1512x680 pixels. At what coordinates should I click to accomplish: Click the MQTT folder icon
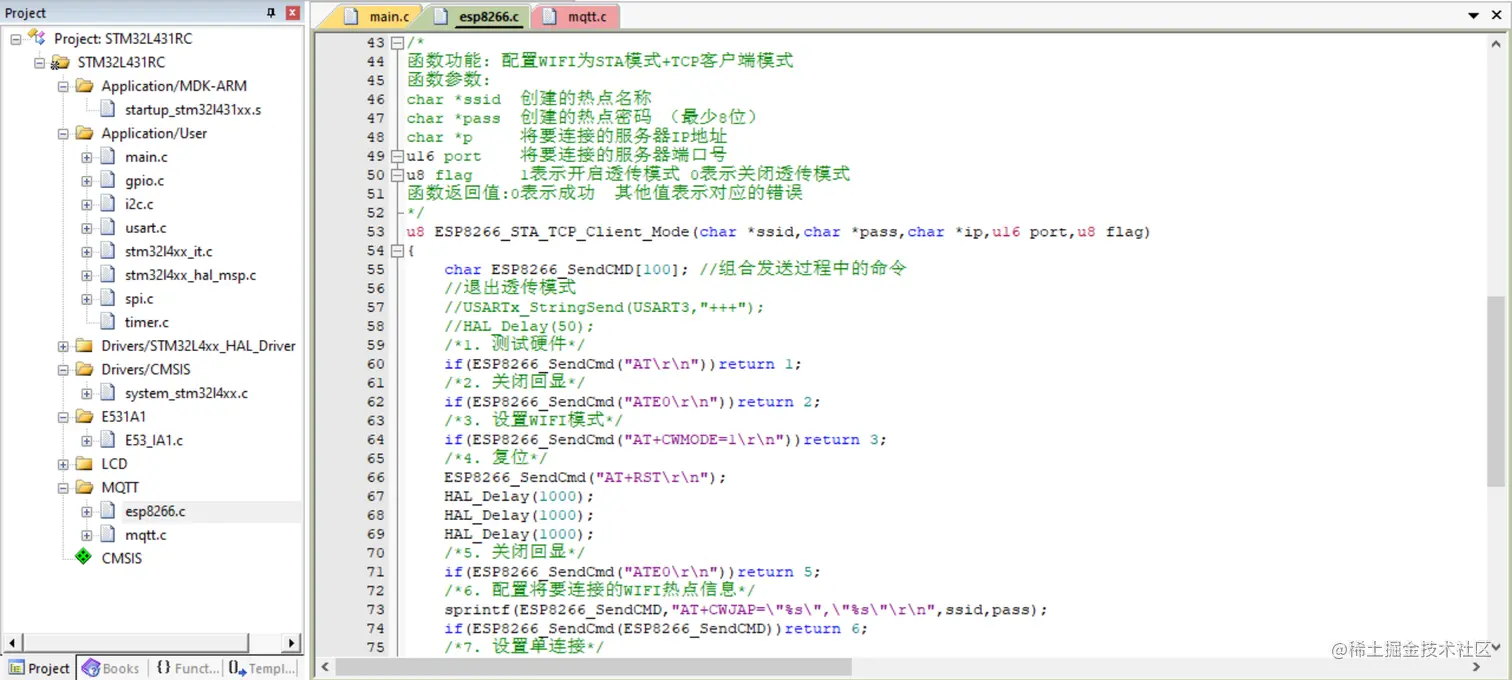point(84,487)
